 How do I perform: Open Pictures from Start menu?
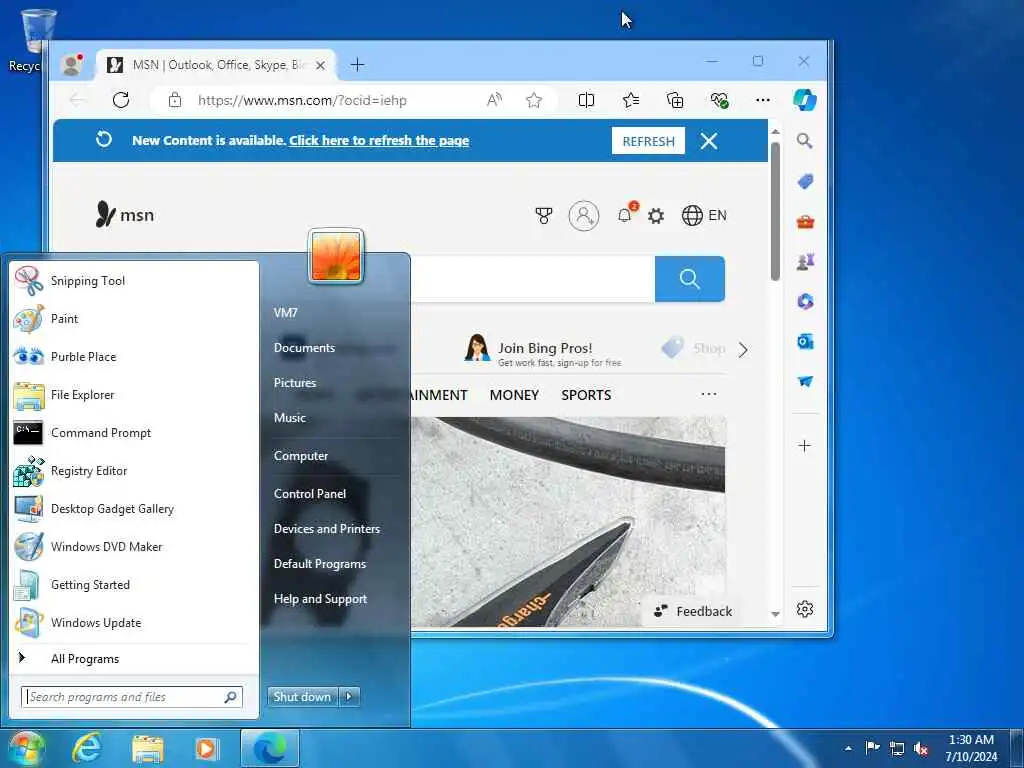click(295, 383)
